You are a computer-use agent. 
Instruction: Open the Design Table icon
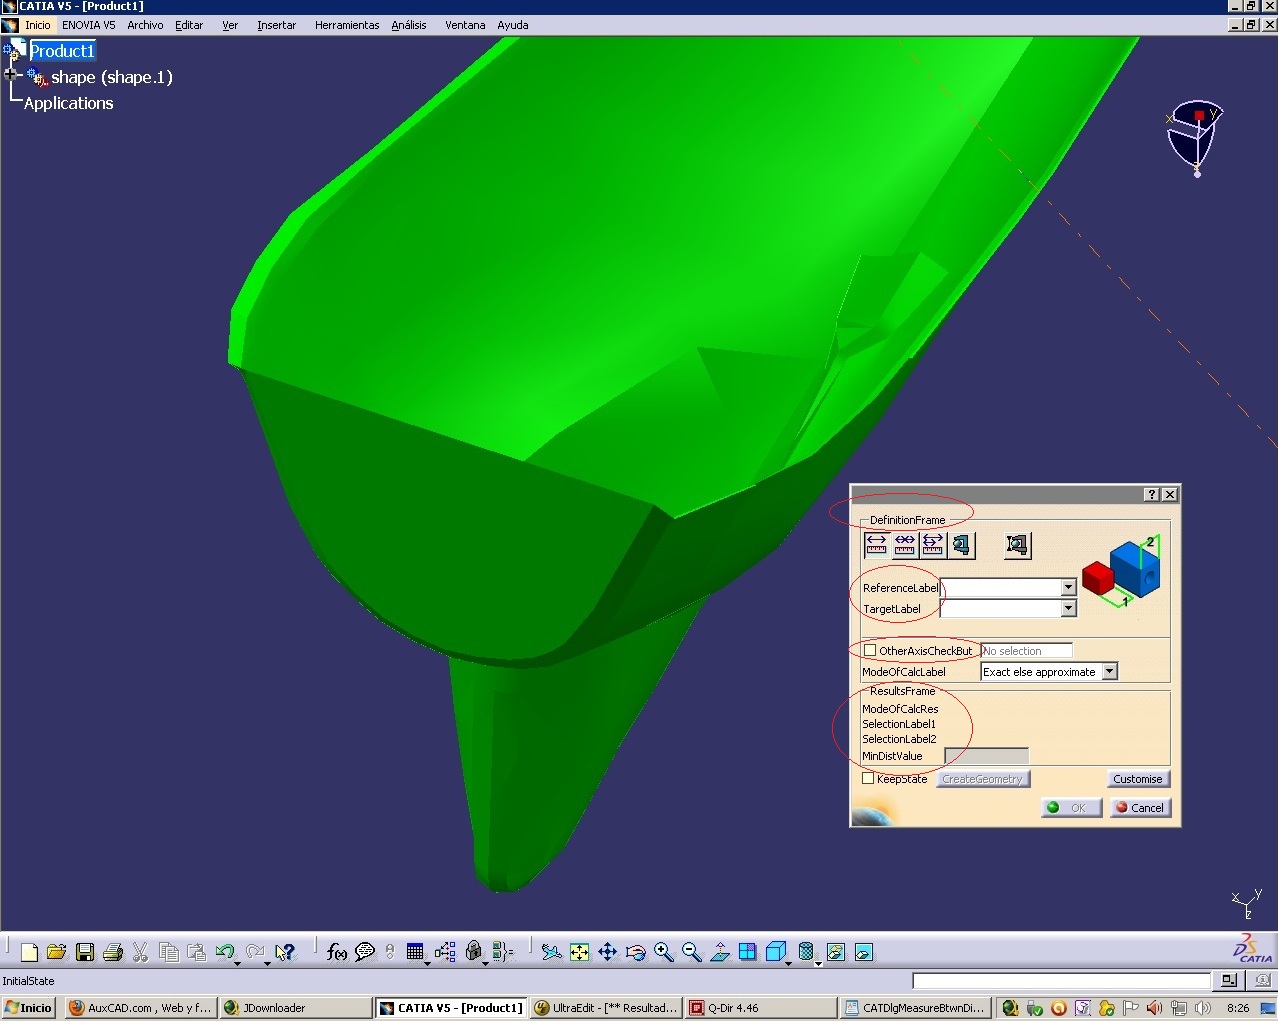pyautogui.click(x=415, y=952)
